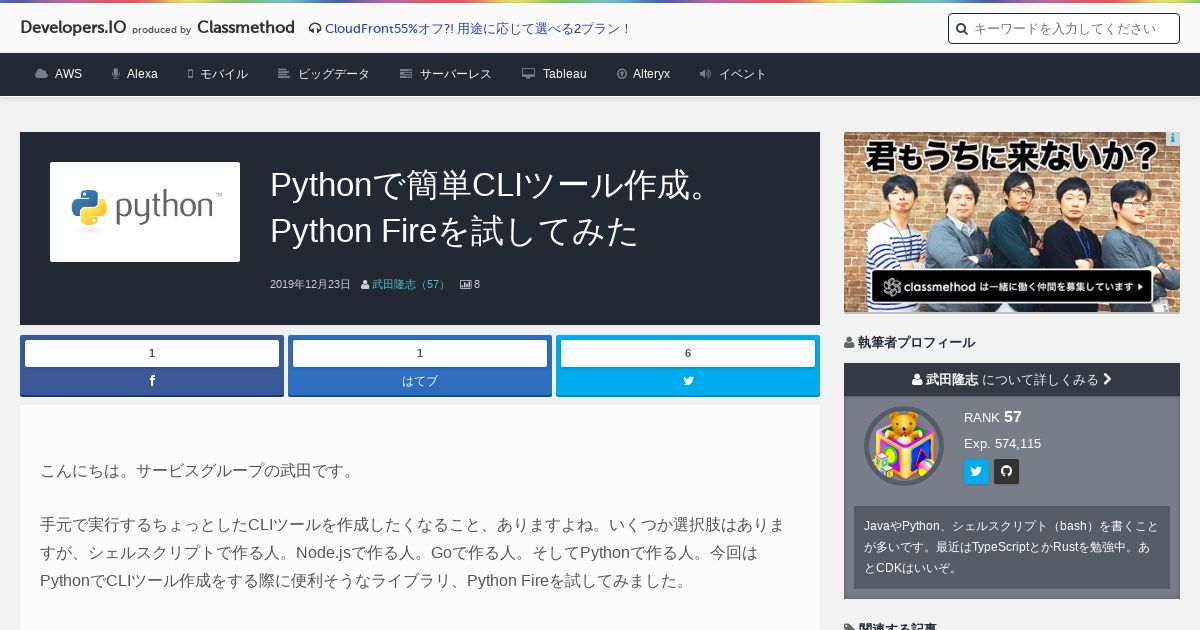Viewport: 1200px width, 630px height.
Task: Share the article on Facebook
Action: click(152, 381)
